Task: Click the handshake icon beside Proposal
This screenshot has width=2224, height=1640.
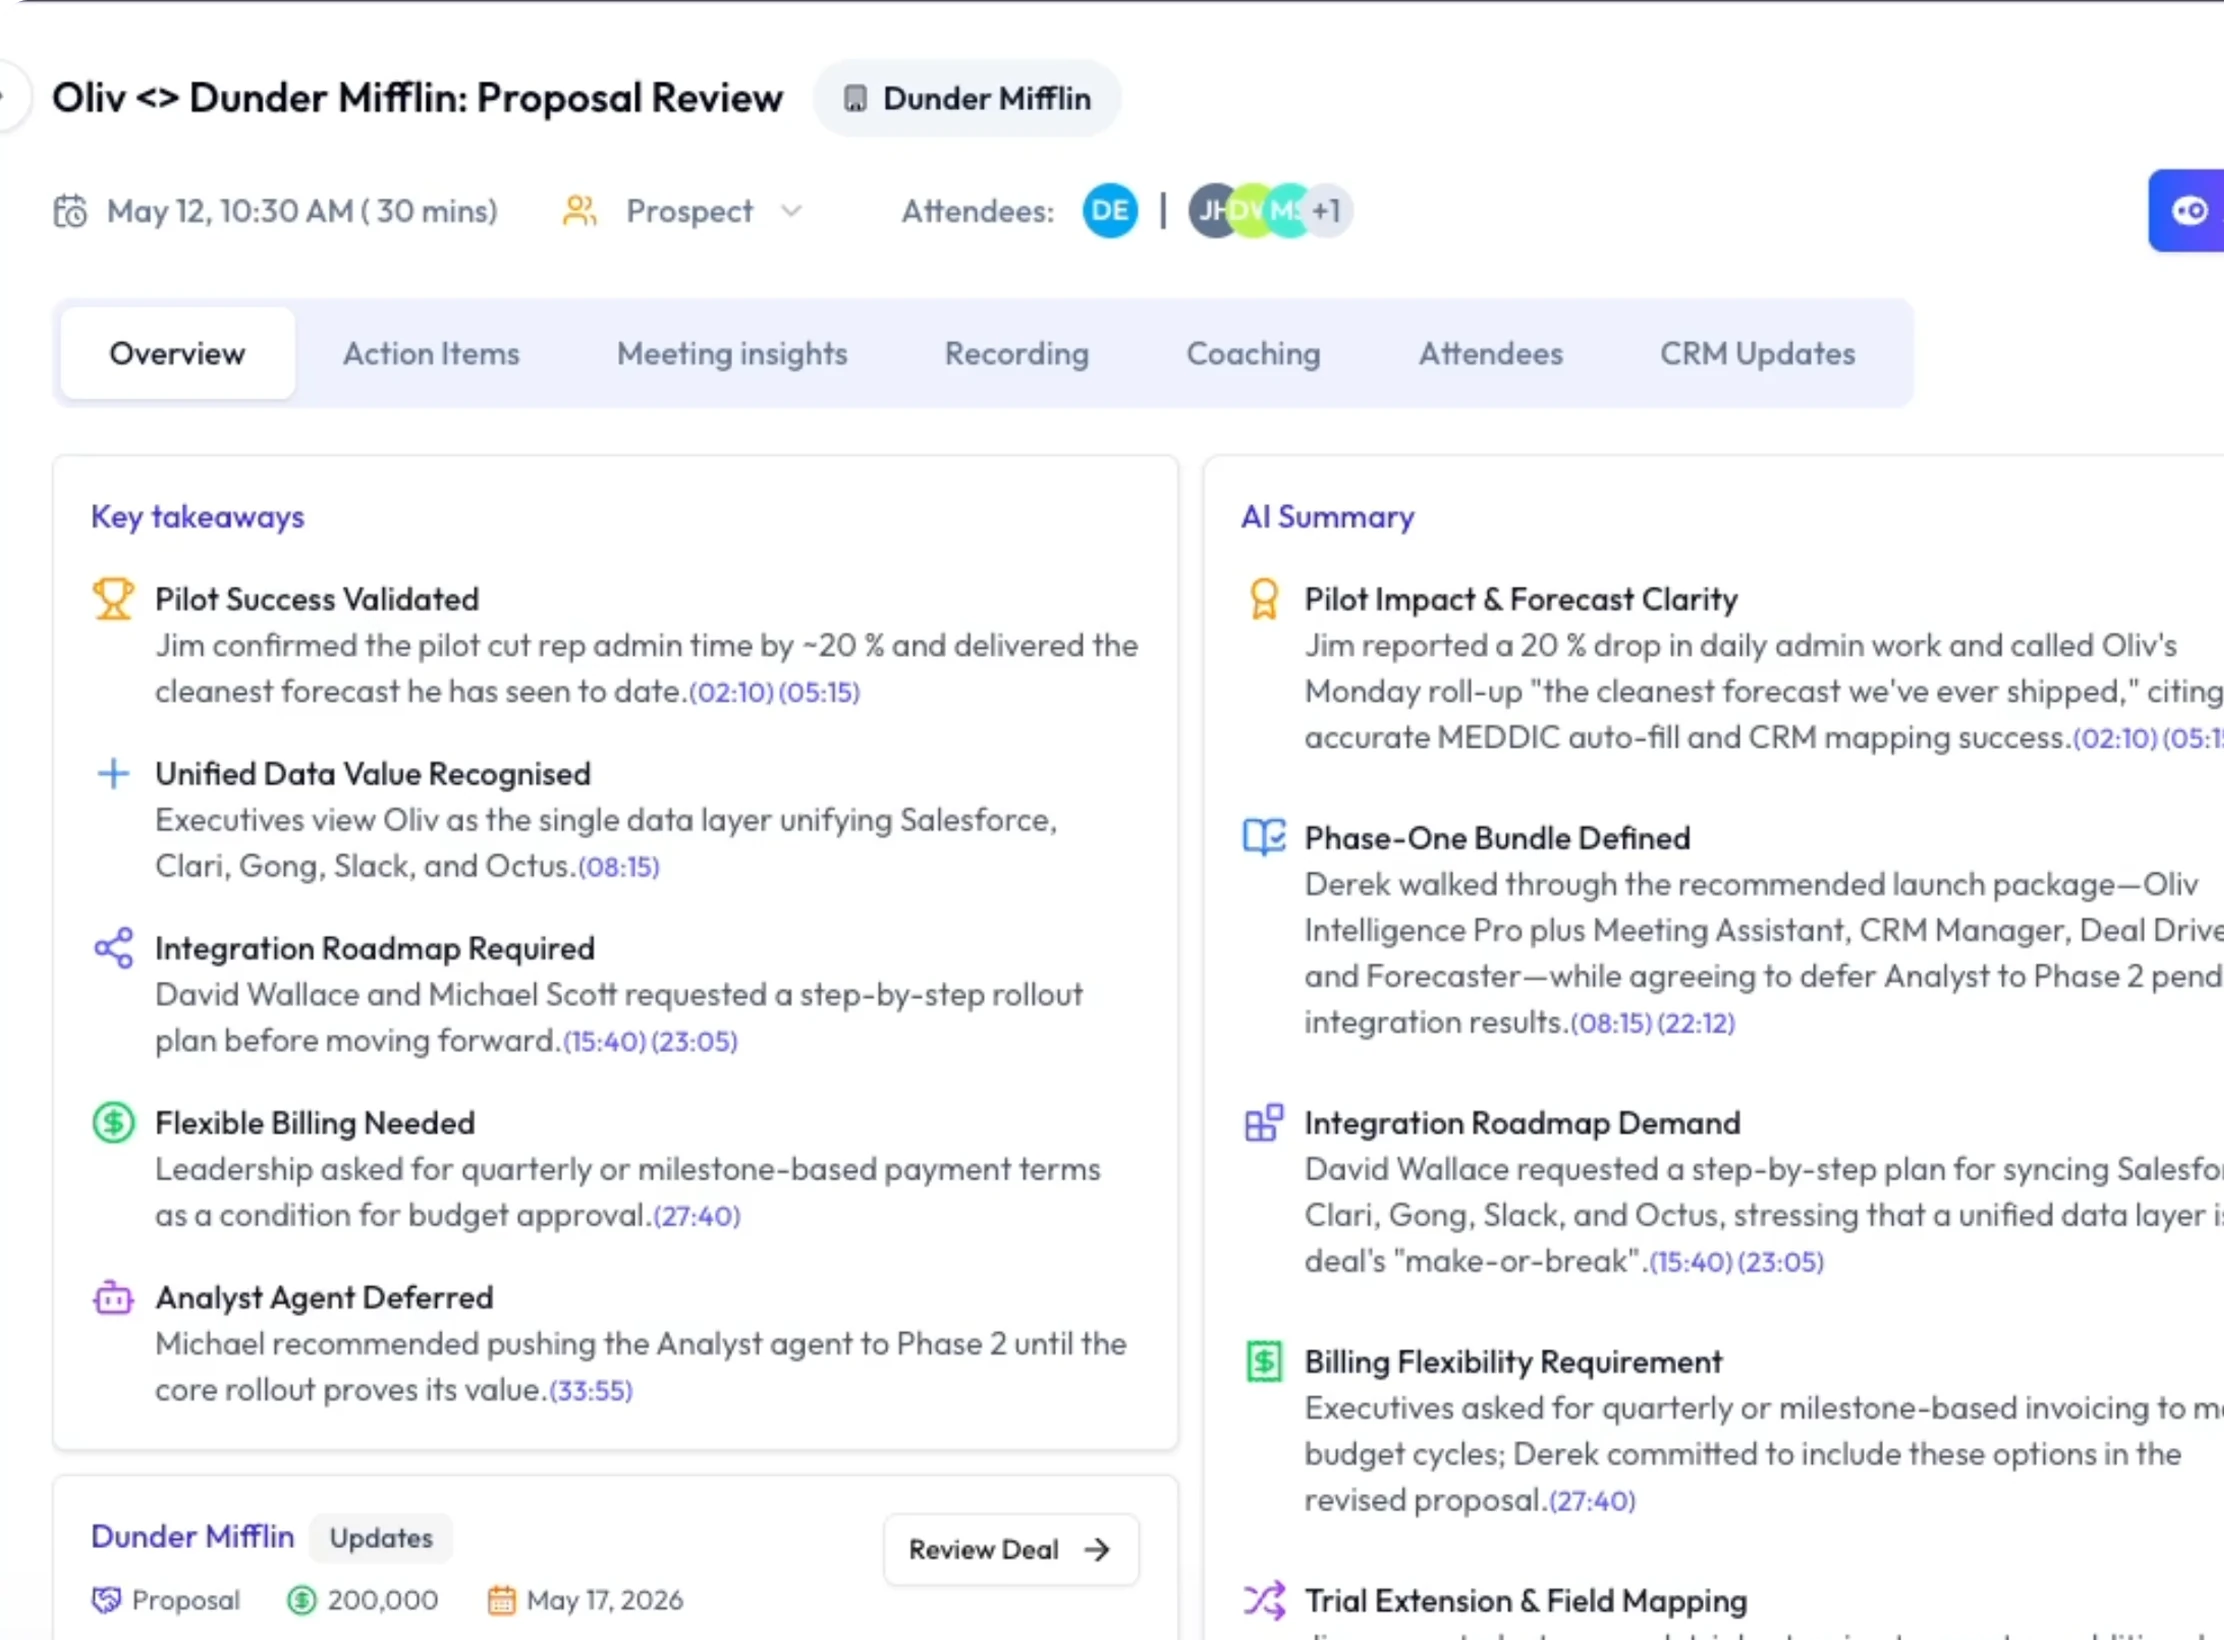Action: [x=106, y=1600]
